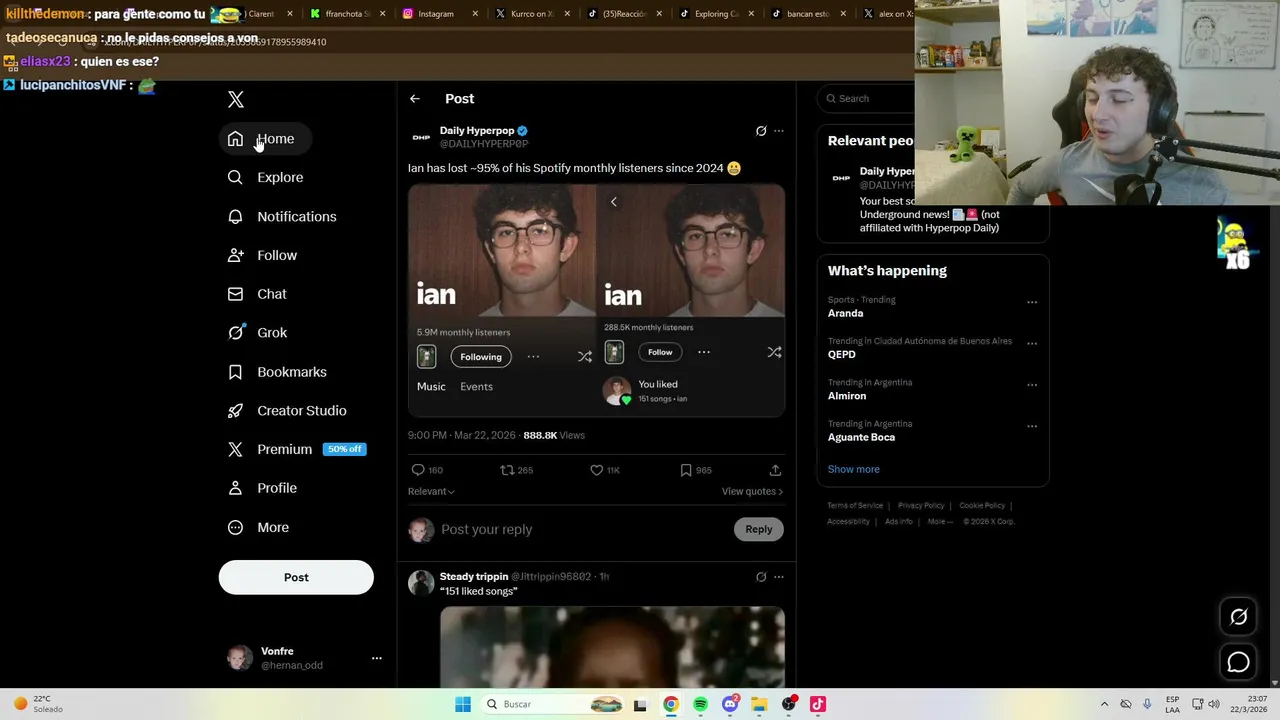Viewport: 1280px width, 720px height.
Task: Open Terms of Service footer link
Action: (855, 506)
